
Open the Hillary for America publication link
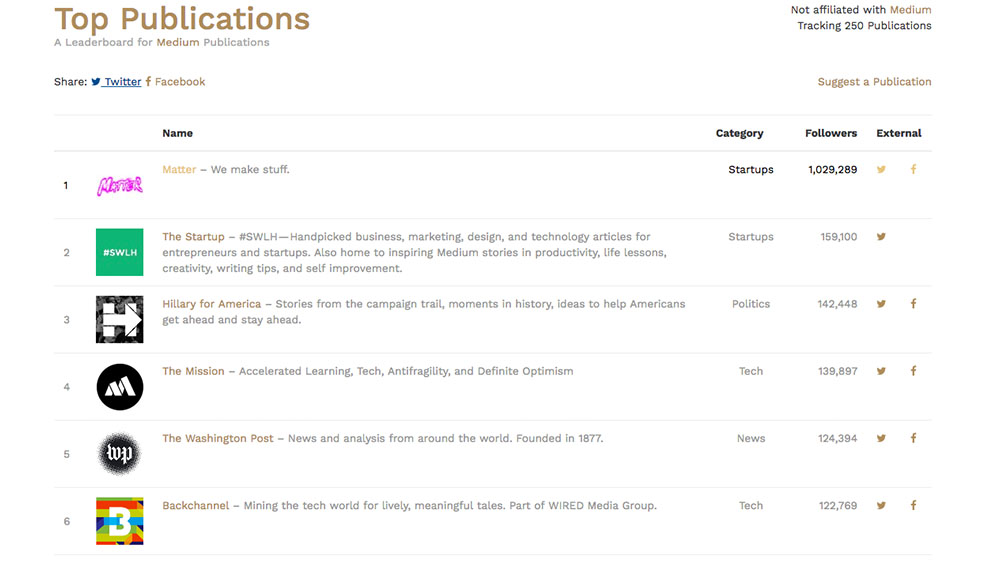coord(211,304)
